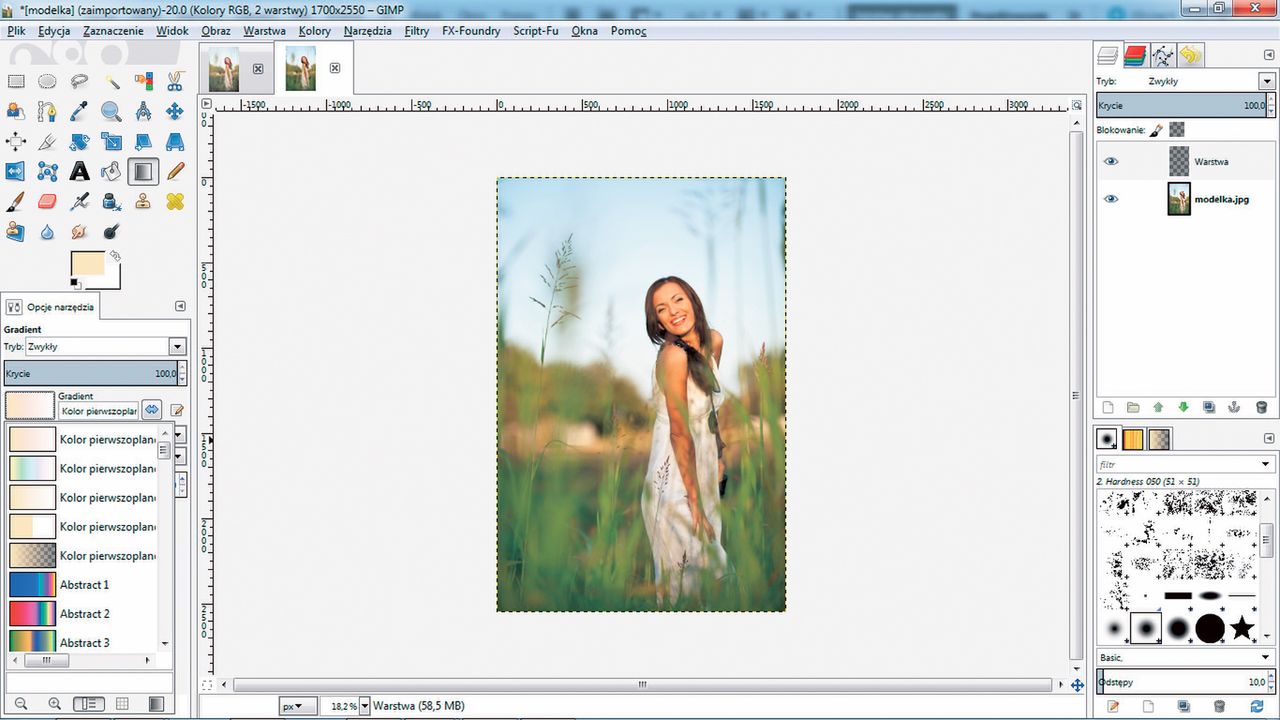Screen dimensions: 1280x720
Task: Select the Move tool
Action: (x=175, y=111)
